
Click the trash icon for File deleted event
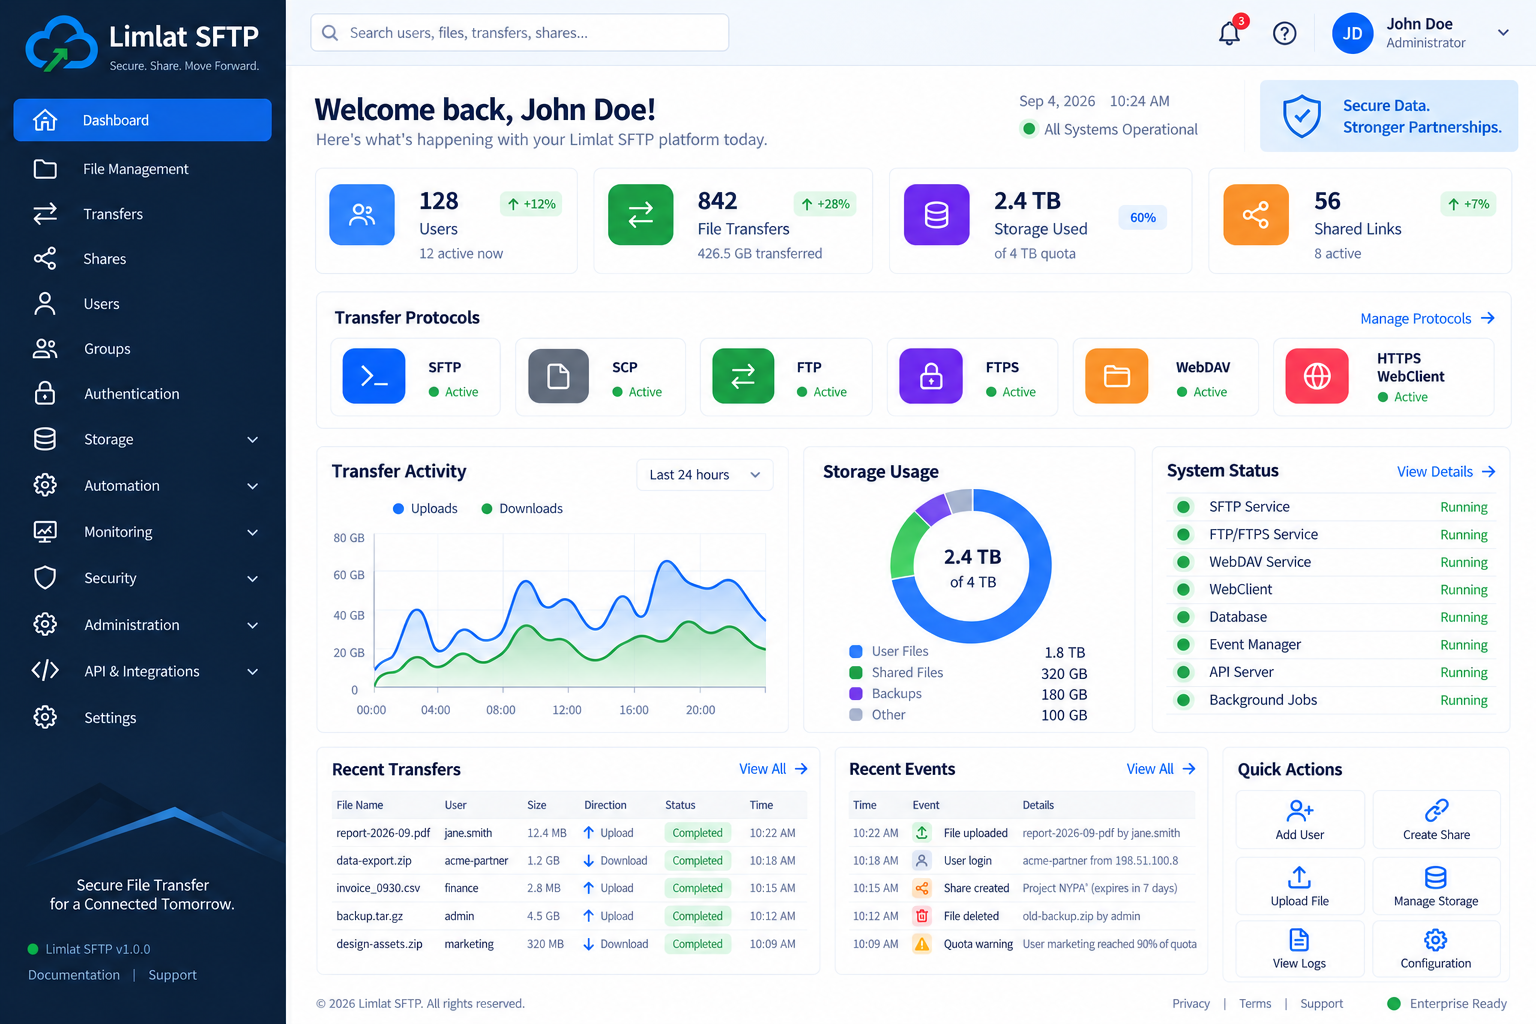pyautogui.click(x=922, y=916)
